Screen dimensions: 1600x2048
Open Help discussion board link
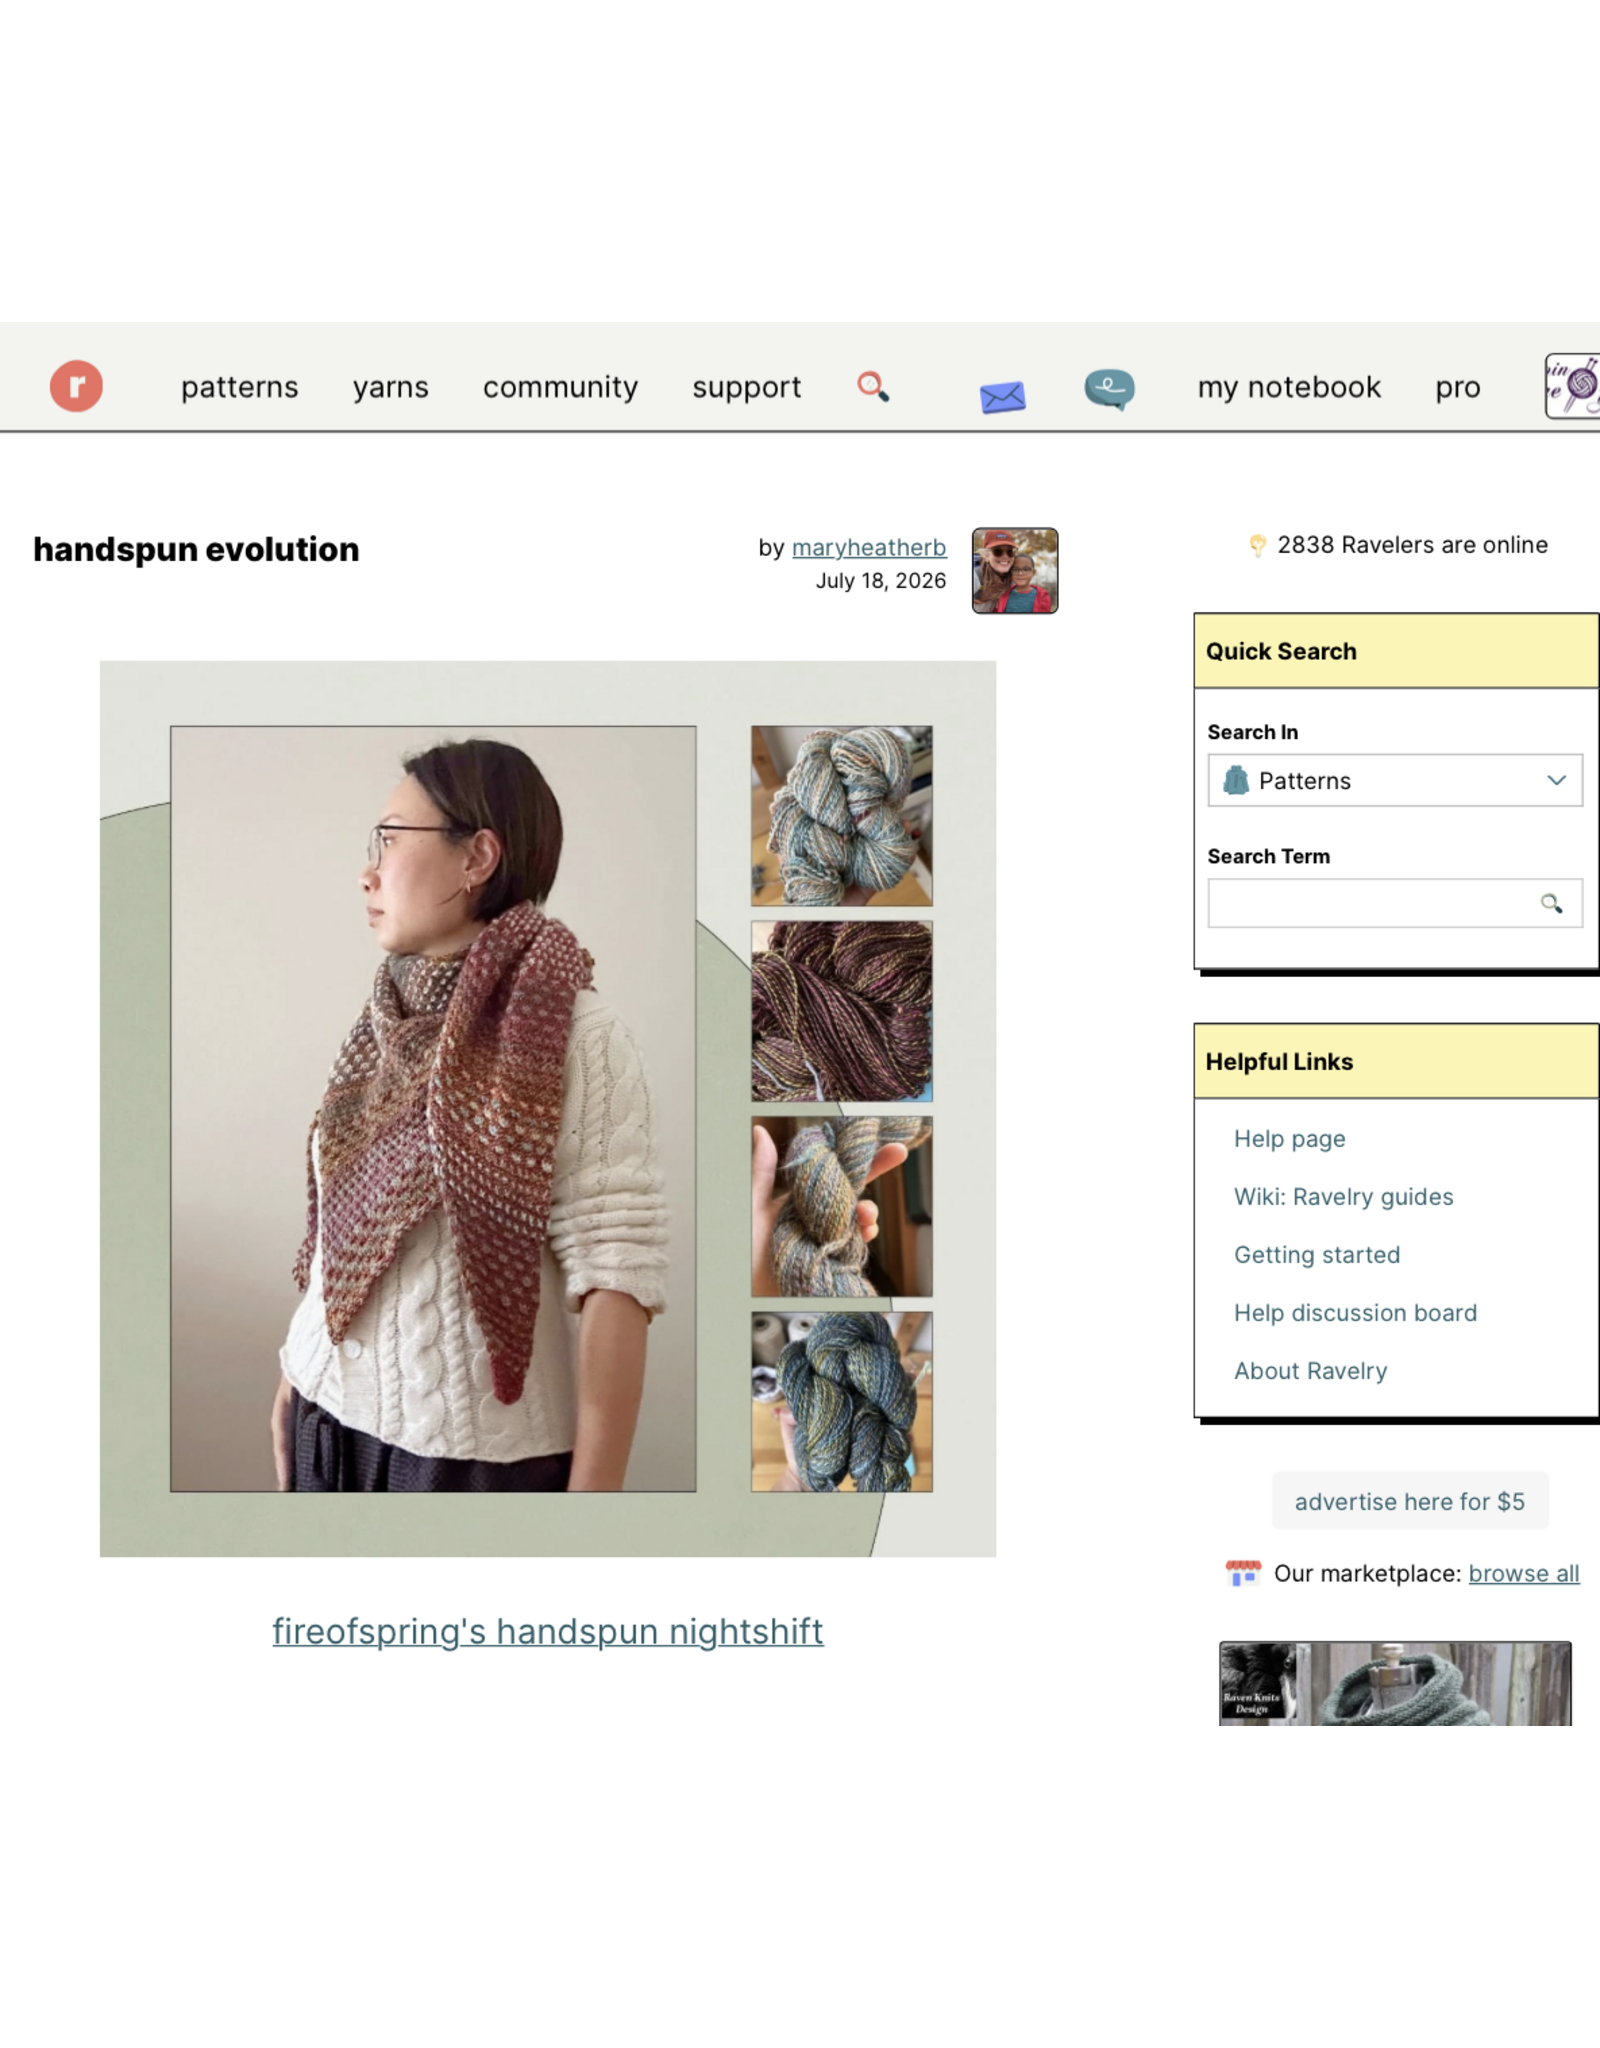(1355, 1313)
